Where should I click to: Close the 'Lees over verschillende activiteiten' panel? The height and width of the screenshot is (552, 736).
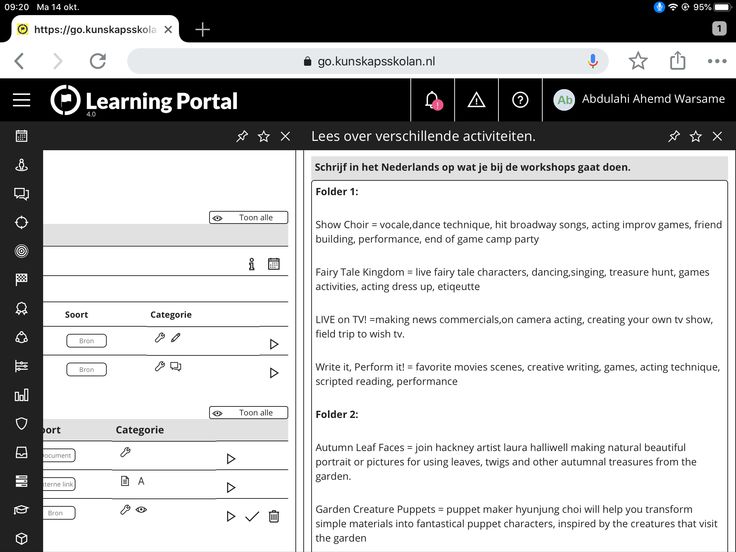tap(717, 136)
